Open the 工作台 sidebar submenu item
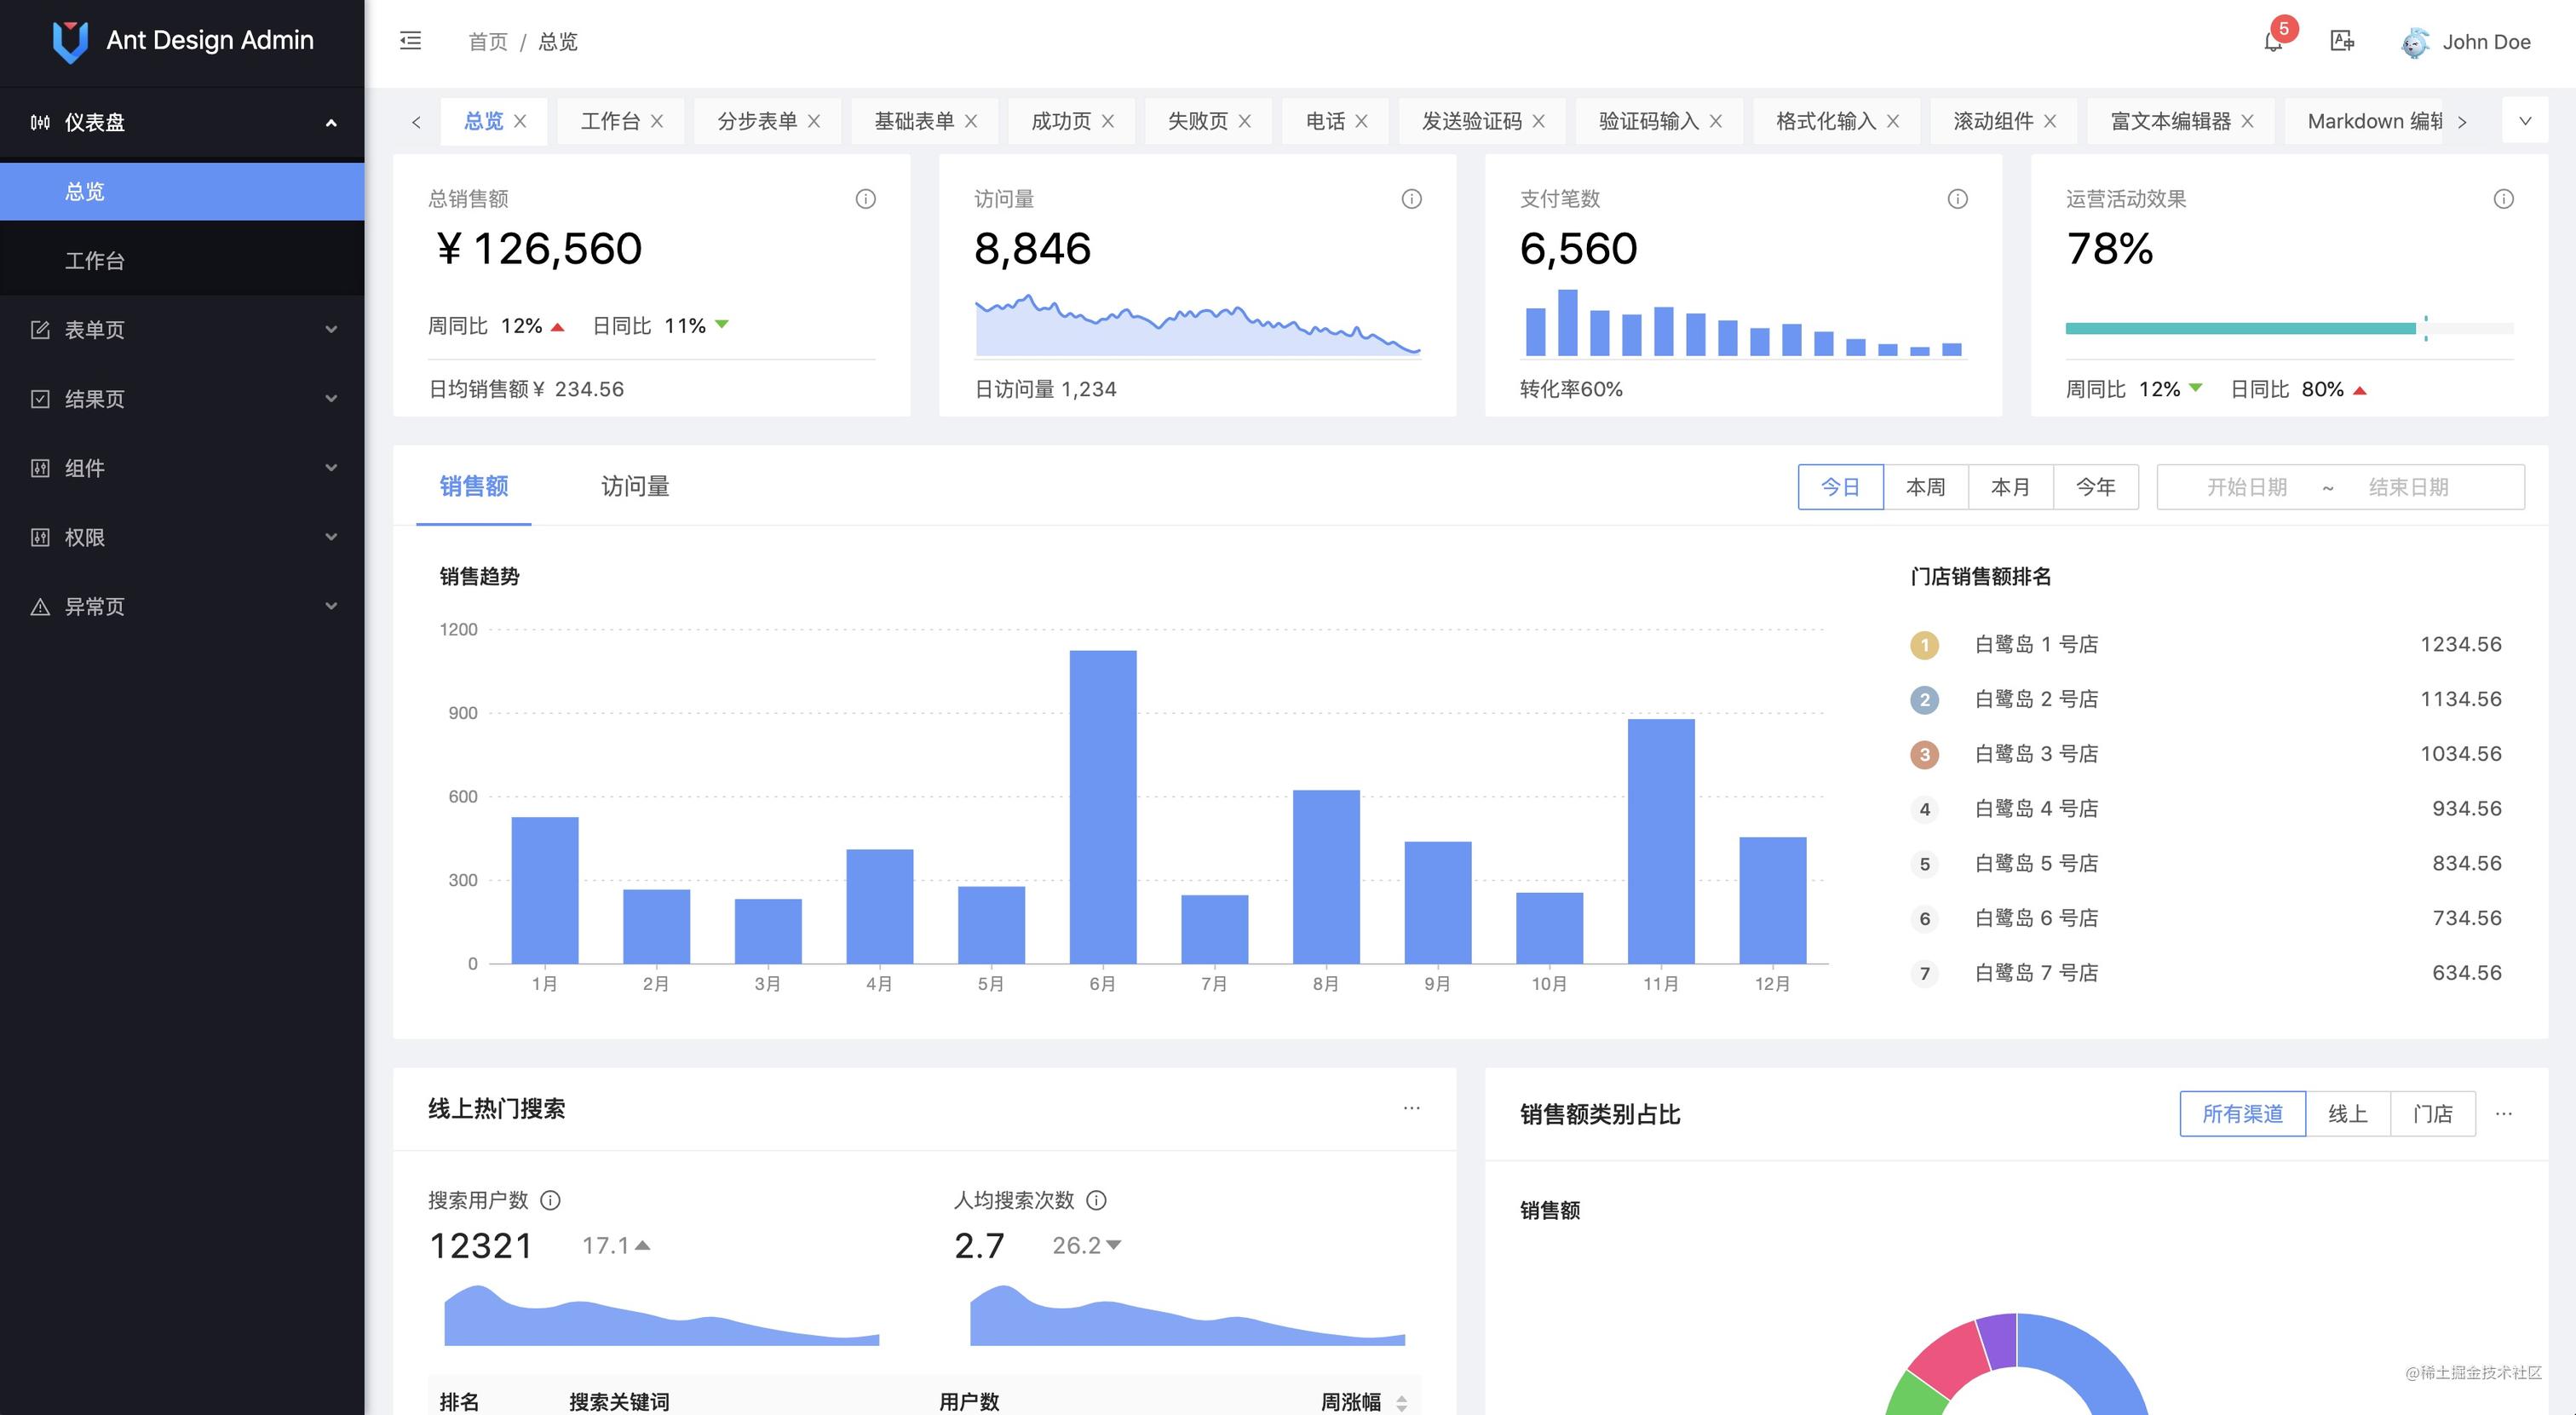Screen dimensions: 2576x1415 (95, 261)
